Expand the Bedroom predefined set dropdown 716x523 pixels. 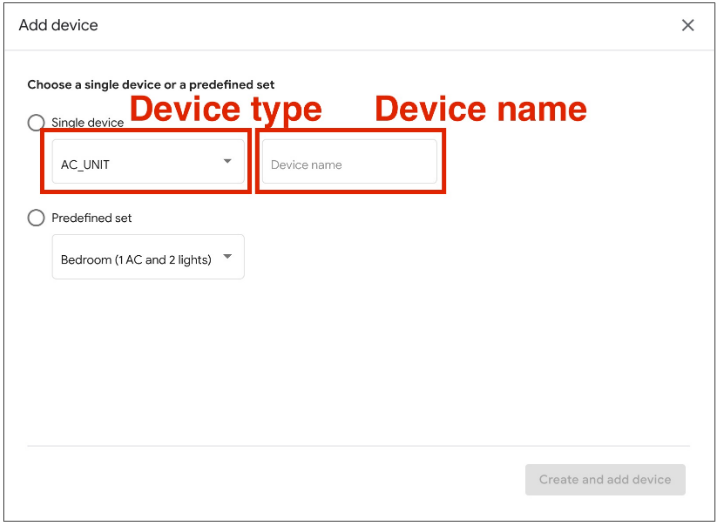(x=147, y=259)
